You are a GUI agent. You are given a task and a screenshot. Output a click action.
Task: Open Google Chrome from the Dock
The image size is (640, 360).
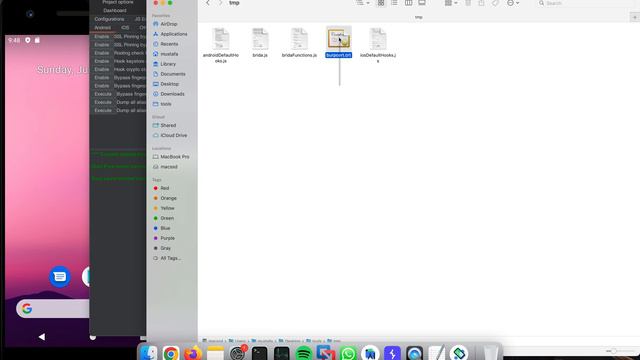(171, 353)
